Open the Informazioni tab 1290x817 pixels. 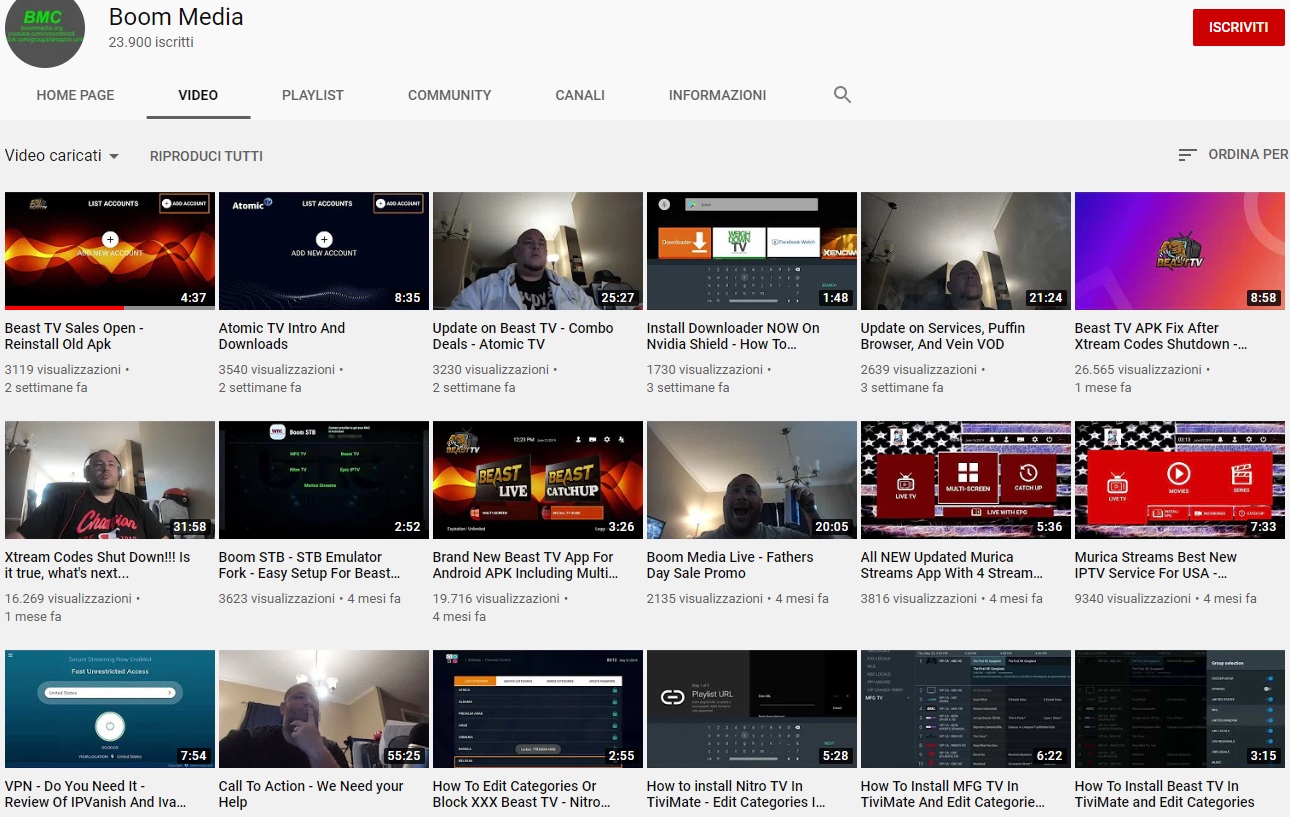(x=717, y=95)
